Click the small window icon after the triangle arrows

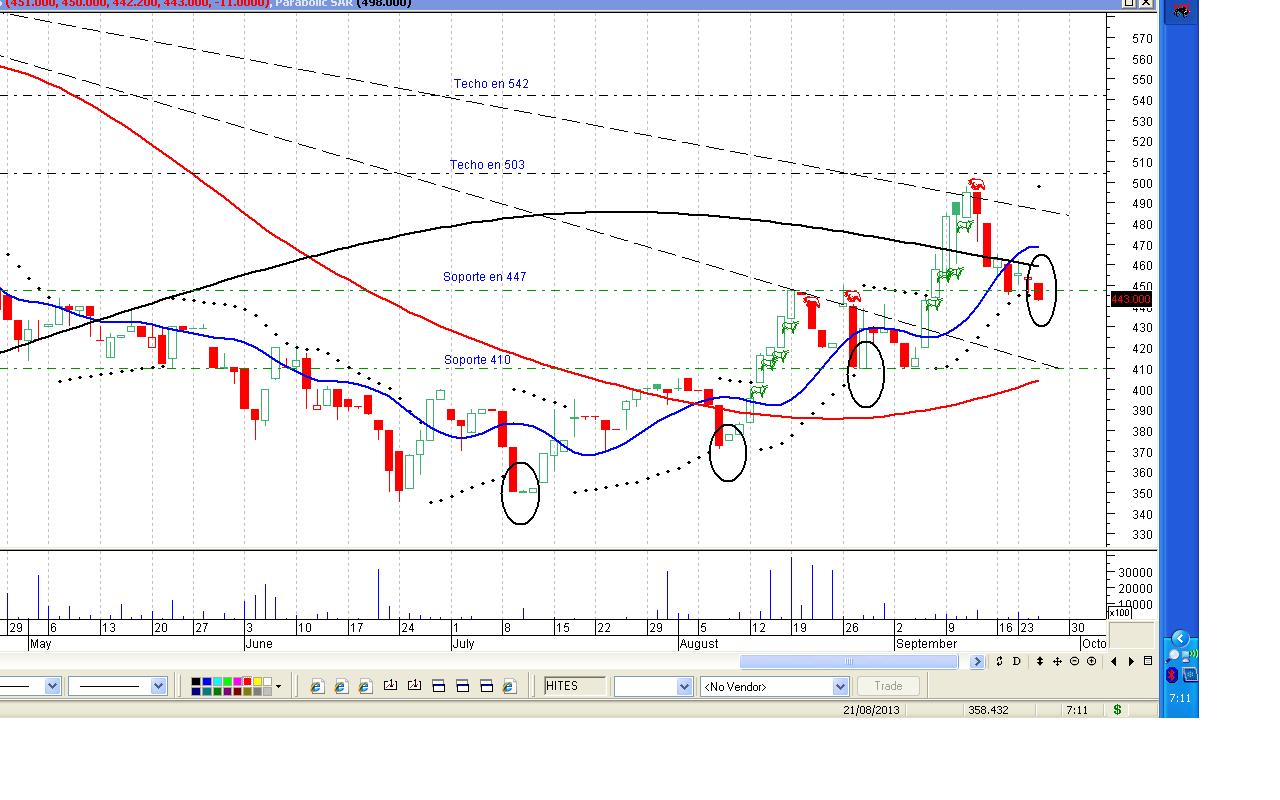click(1147, 661)
